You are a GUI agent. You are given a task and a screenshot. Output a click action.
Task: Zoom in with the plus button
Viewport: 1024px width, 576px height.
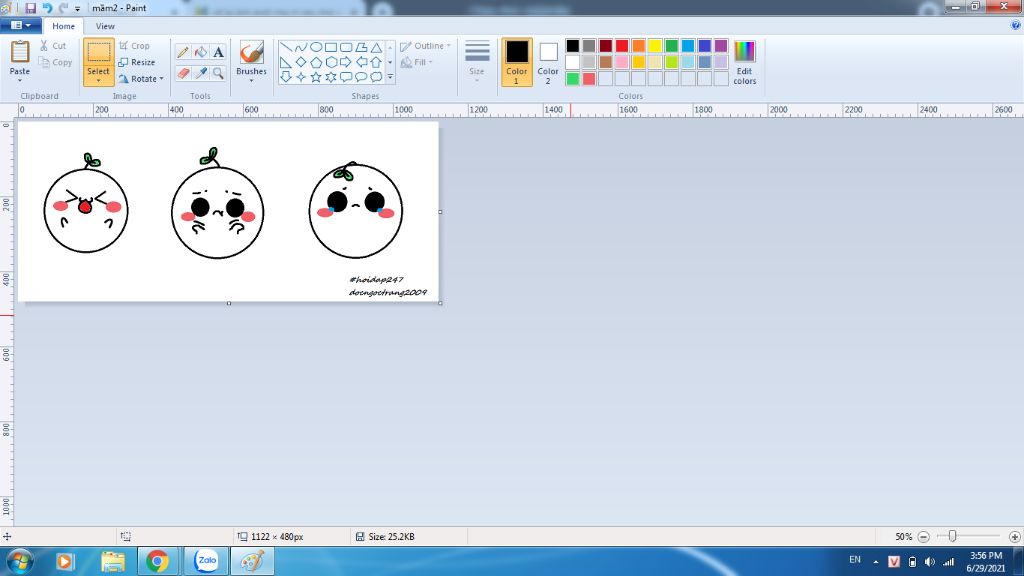(1014, 537)
